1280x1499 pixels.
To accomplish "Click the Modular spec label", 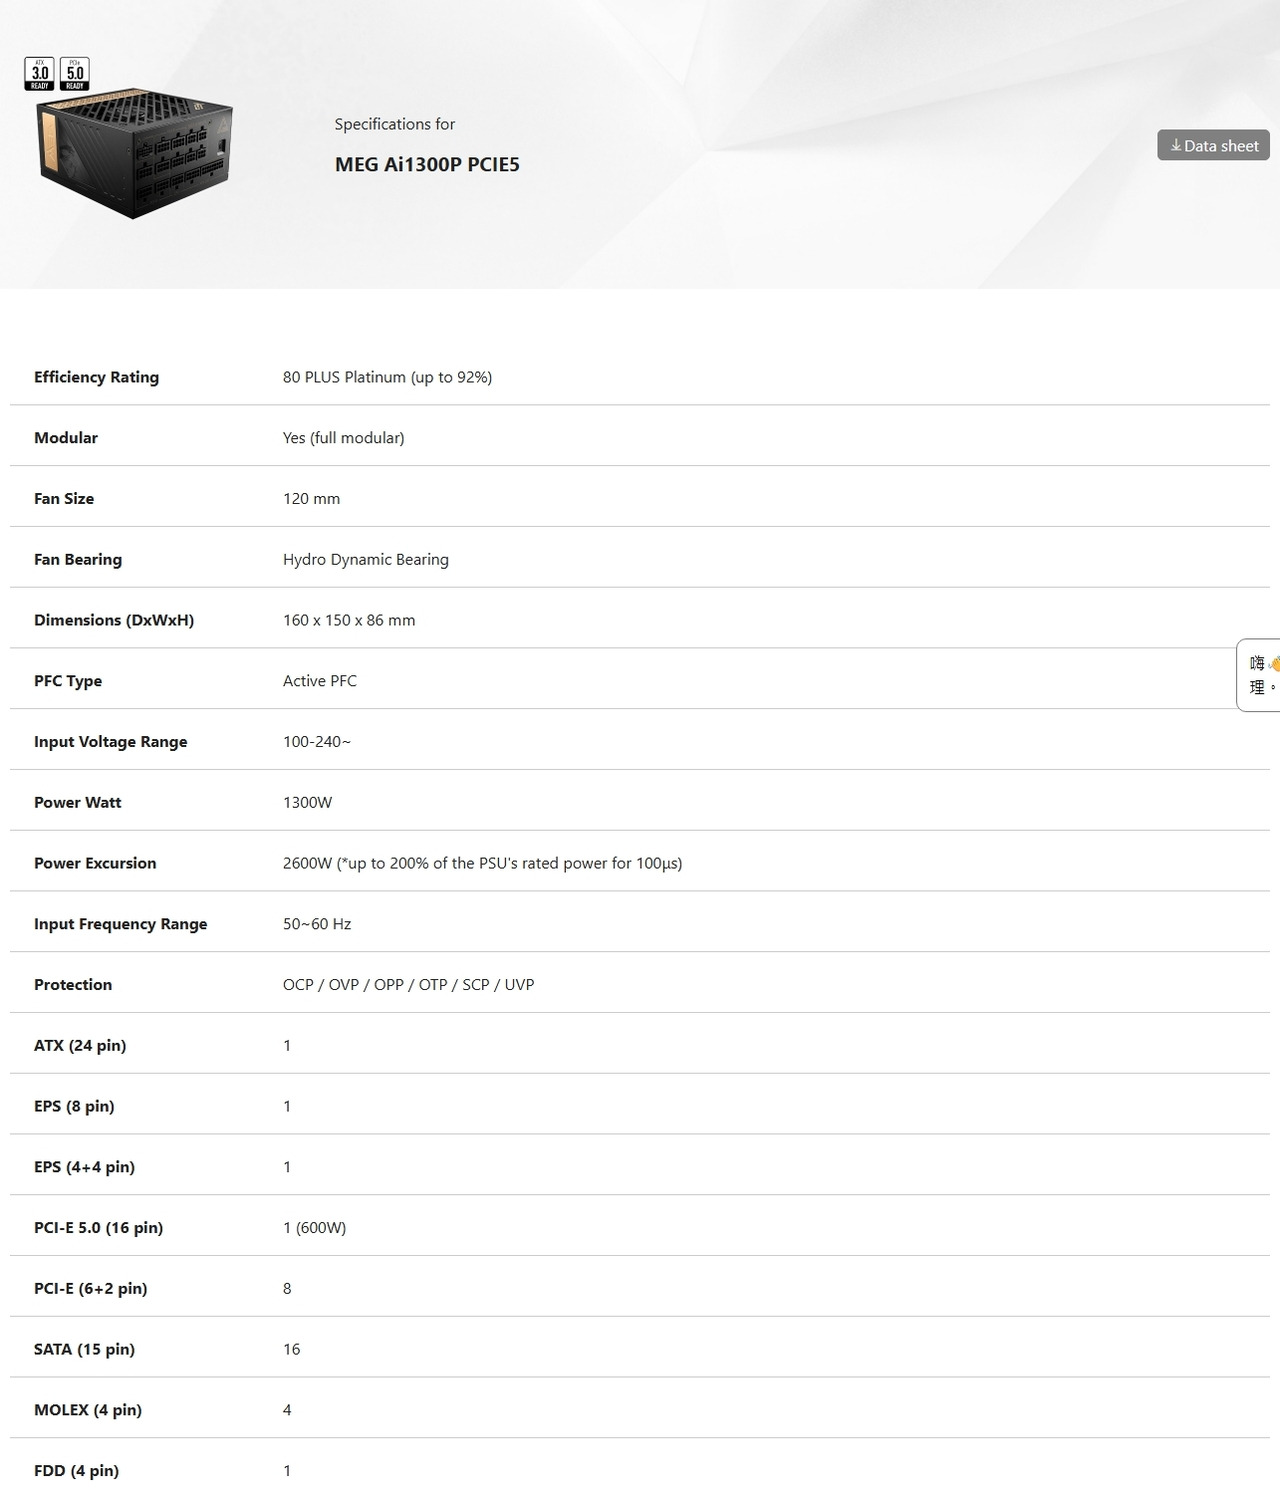I will click(66, 438).
